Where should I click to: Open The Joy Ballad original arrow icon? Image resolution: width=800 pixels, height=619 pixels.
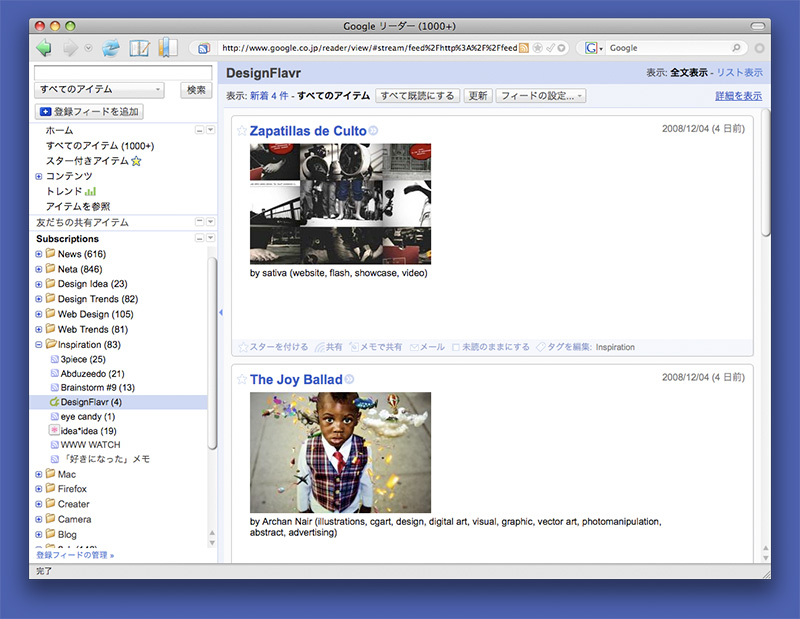click(x=349, y=379)
